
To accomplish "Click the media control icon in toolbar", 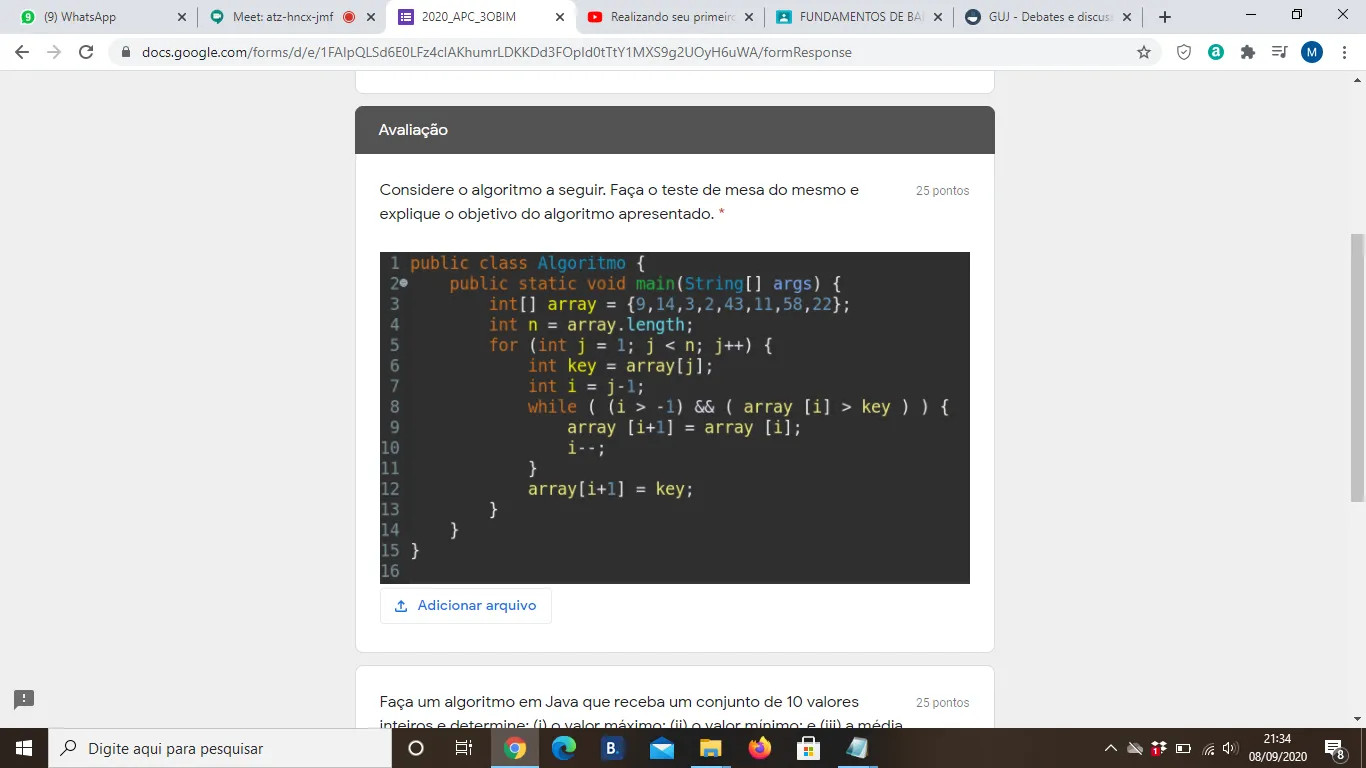I will pos(1279,52).
